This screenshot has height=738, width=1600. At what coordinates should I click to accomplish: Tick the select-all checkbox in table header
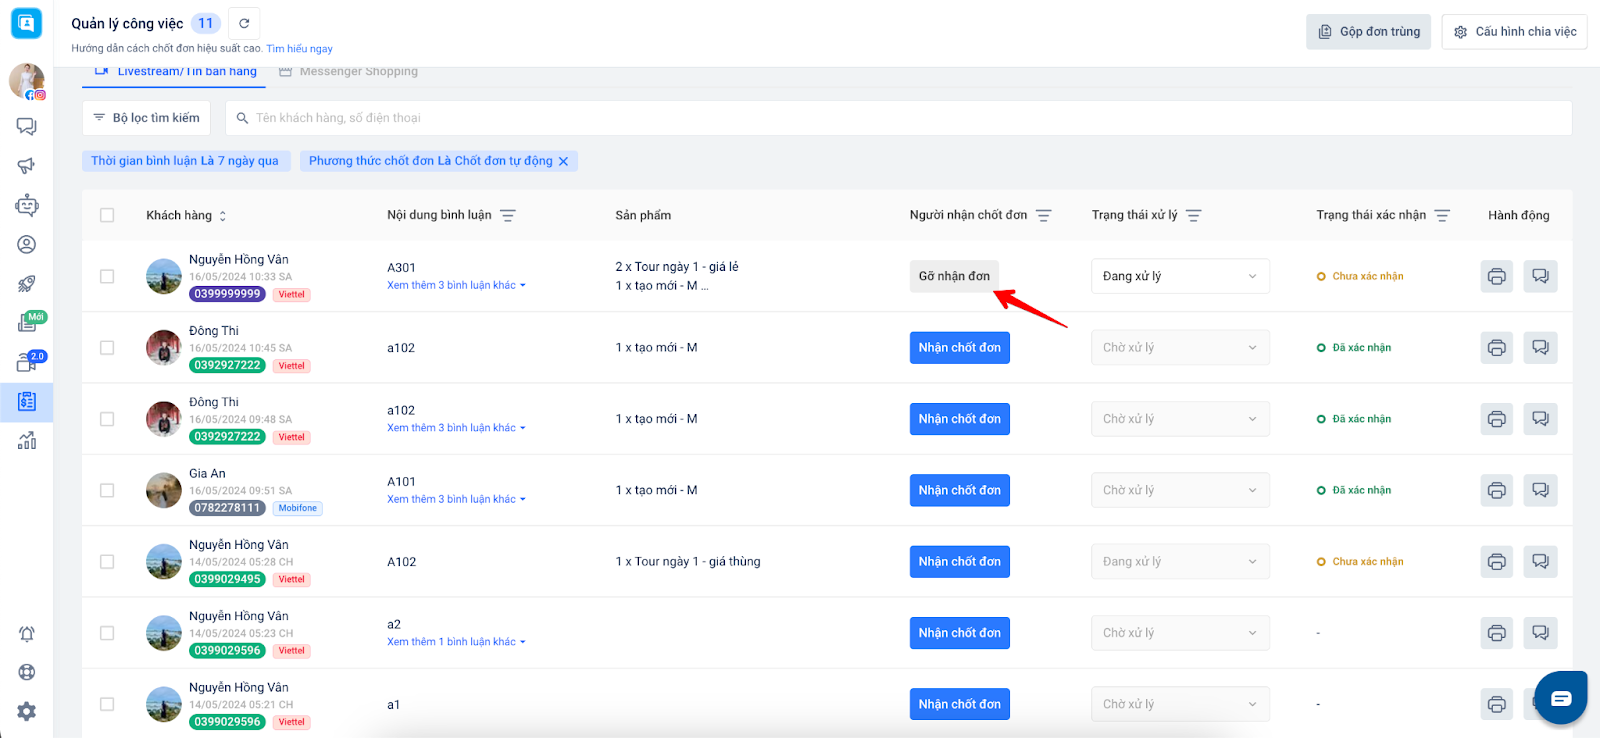(x=107, y=215)
